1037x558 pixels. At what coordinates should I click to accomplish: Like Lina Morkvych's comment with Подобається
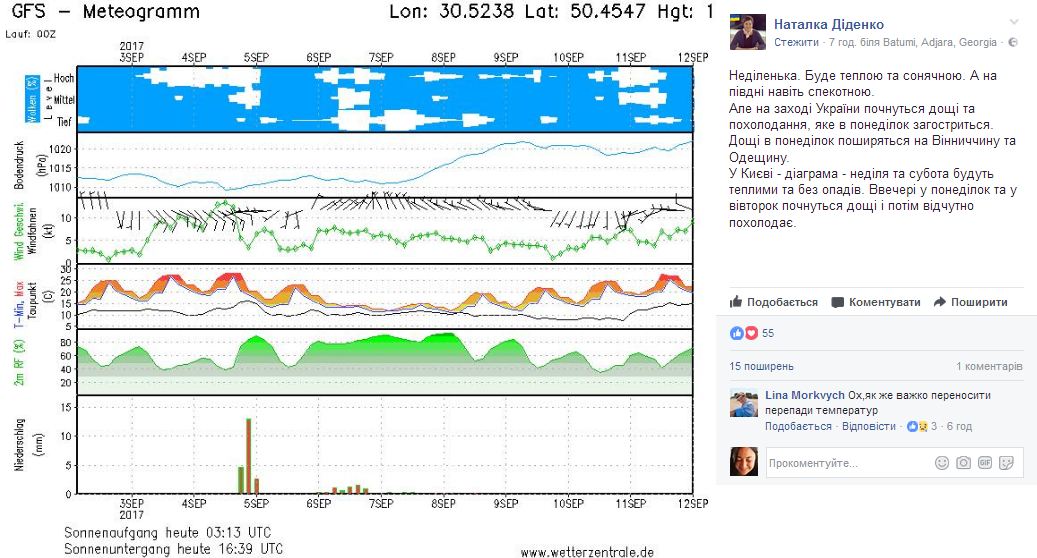(x=798, y=426)
